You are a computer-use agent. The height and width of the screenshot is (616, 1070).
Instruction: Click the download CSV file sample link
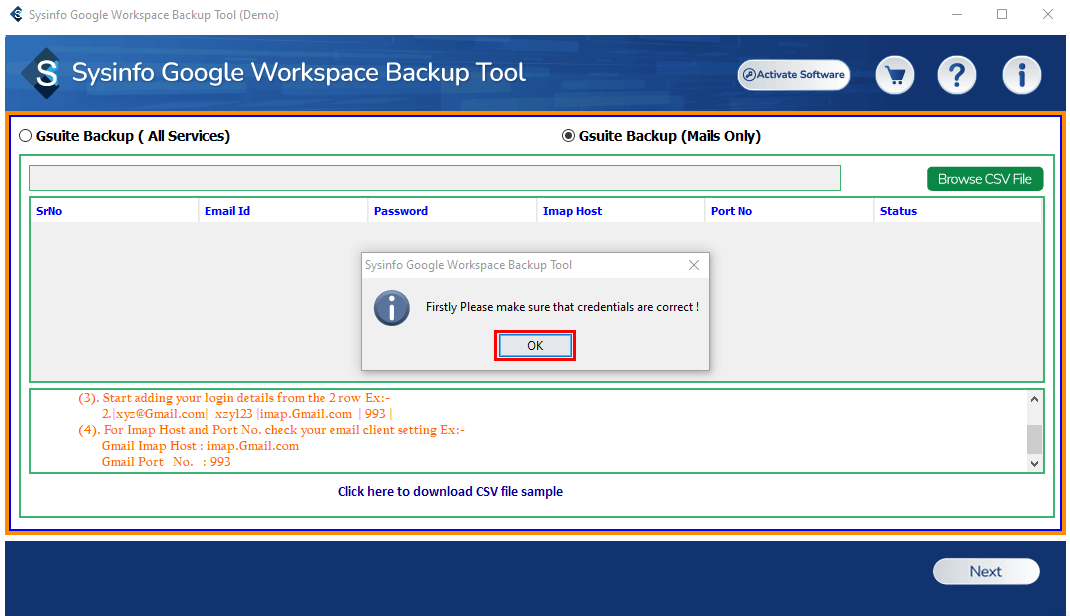450,492
